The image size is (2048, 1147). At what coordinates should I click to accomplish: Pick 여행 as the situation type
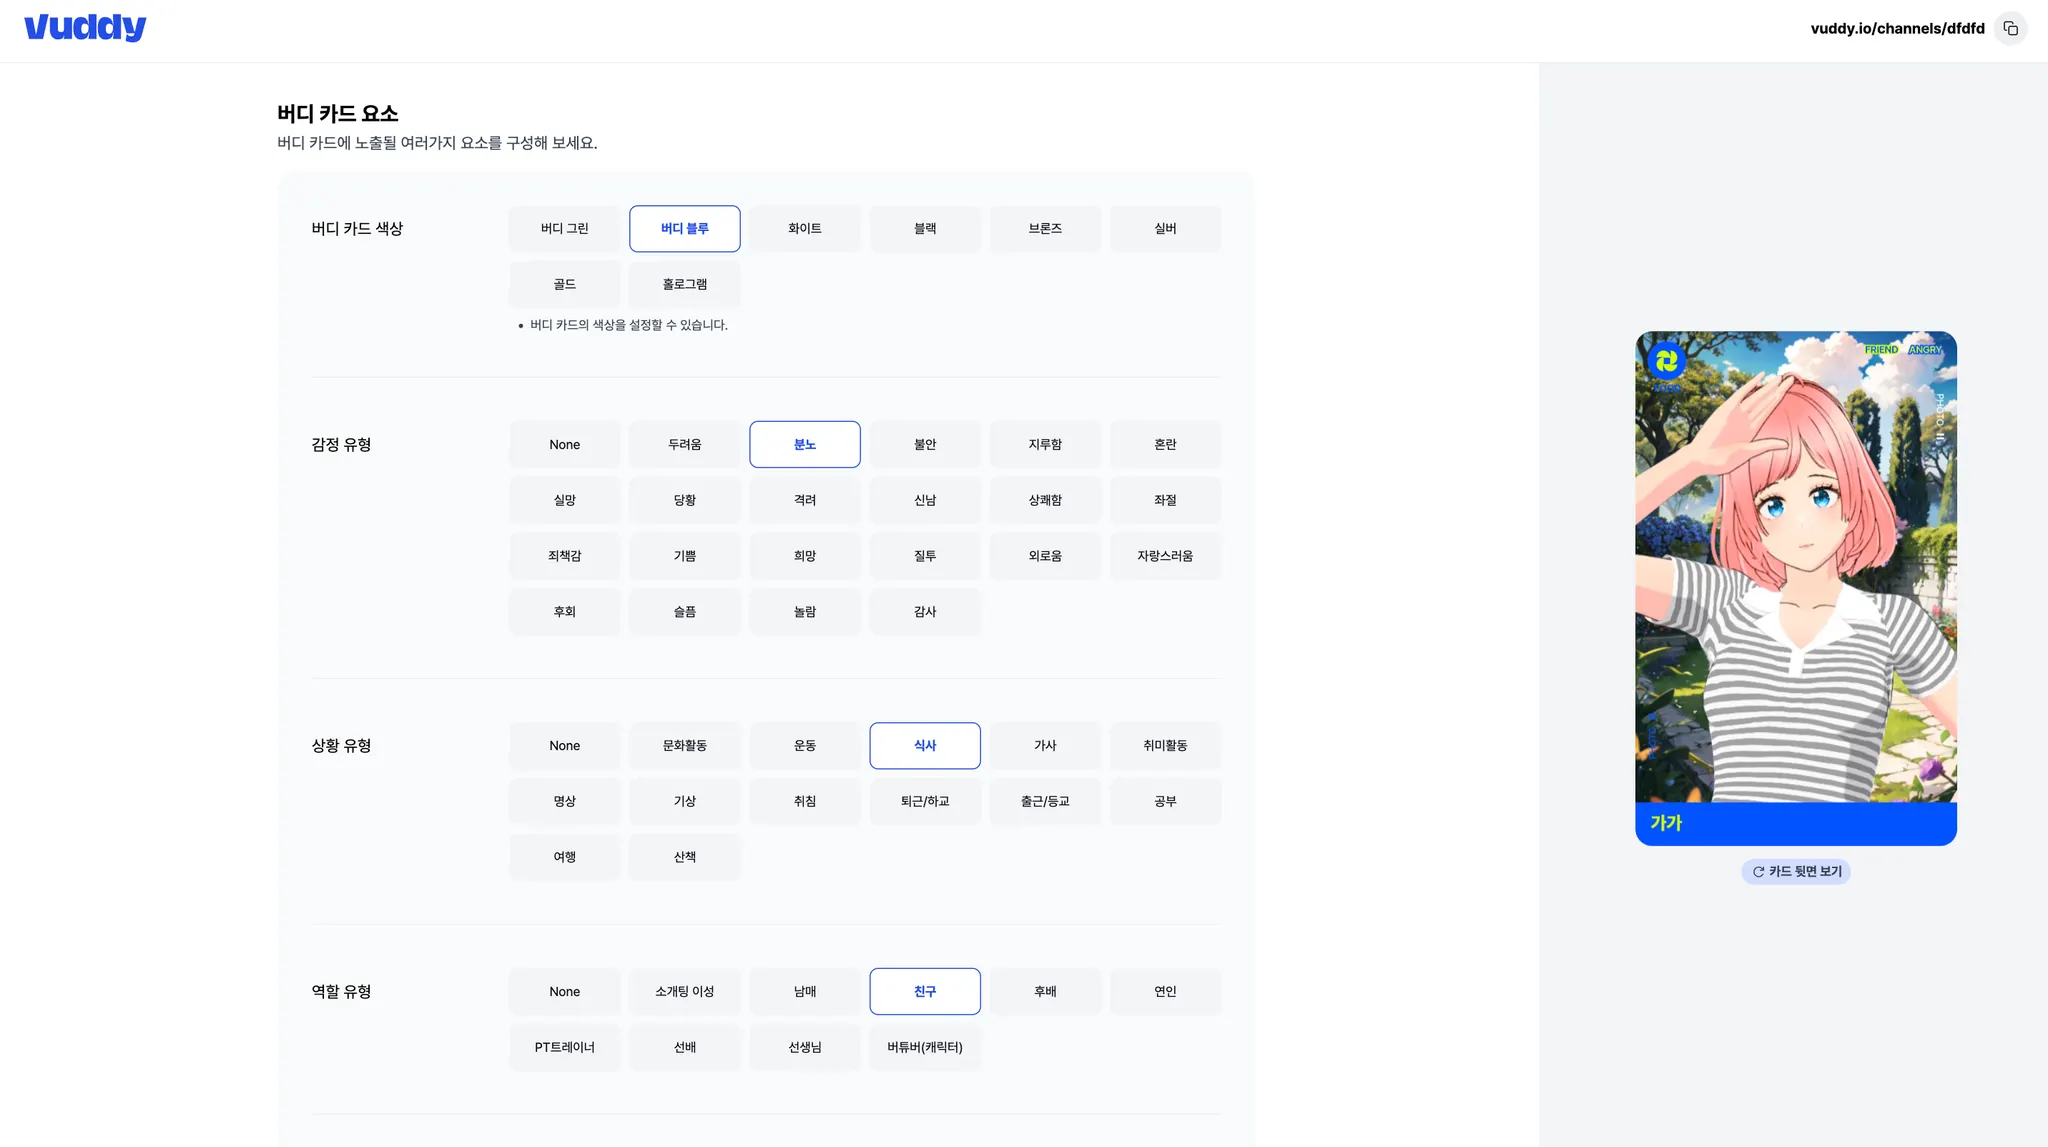click(564, 857)
